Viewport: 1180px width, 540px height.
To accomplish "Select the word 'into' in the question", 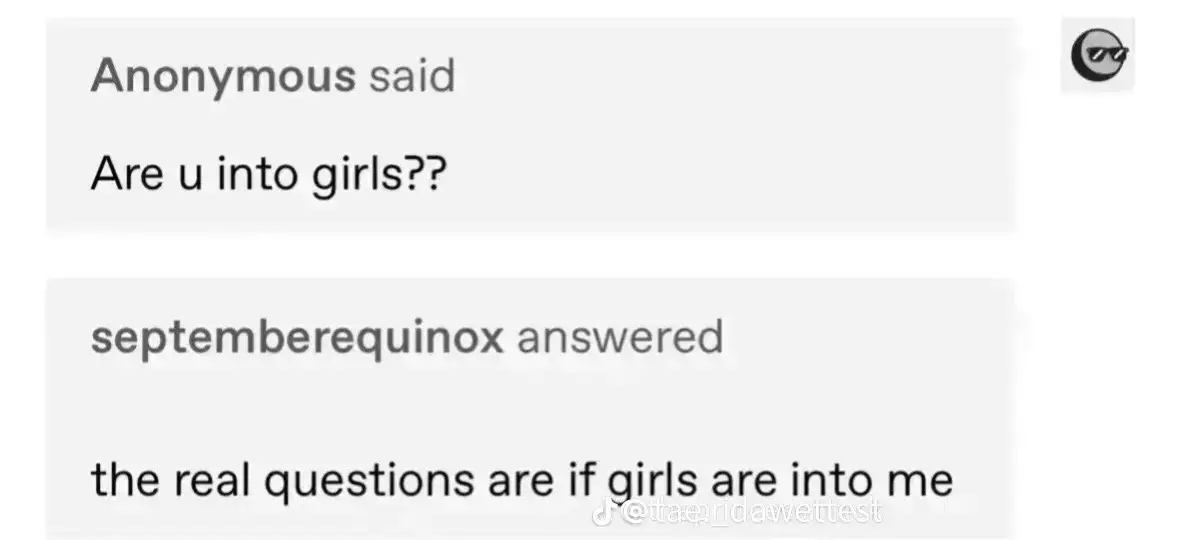I will [257, 174].
